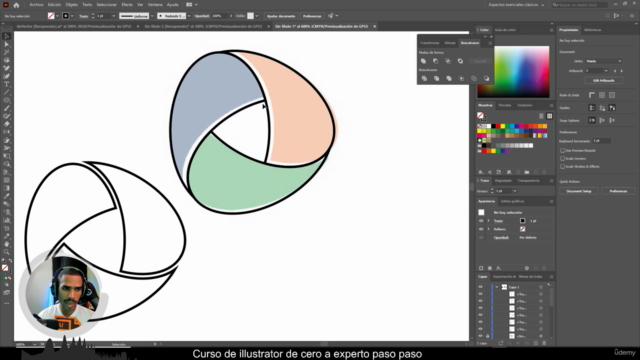Open the arrange documents dropdown in menu bar

(x=192, y=5)
